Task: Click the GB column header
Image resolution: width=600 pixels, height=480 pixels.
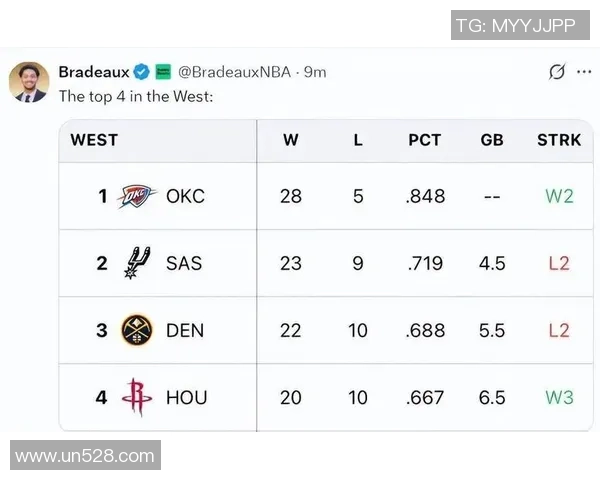Action: coord(492,140)
